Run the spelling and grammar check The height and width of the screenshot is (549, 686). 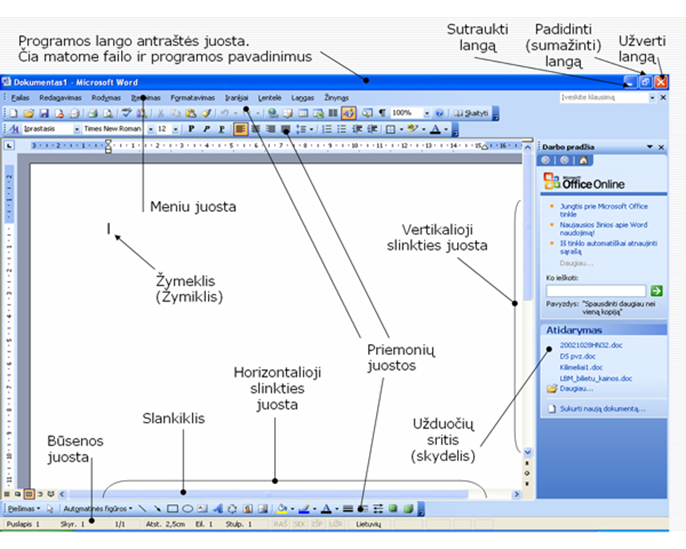click(126, 113)
